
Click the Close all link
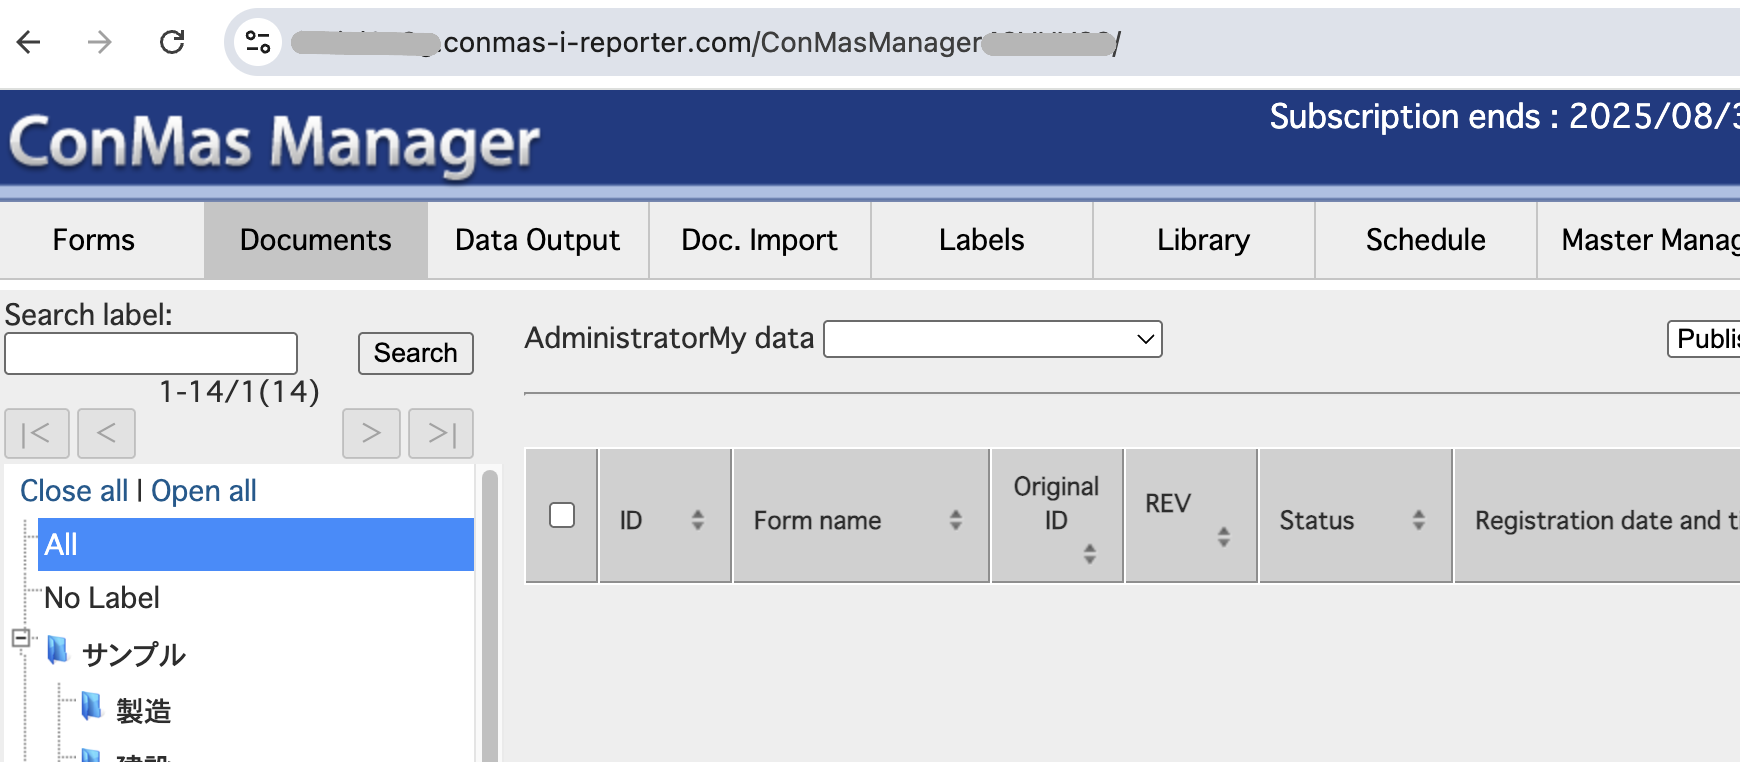pos(74,491)
